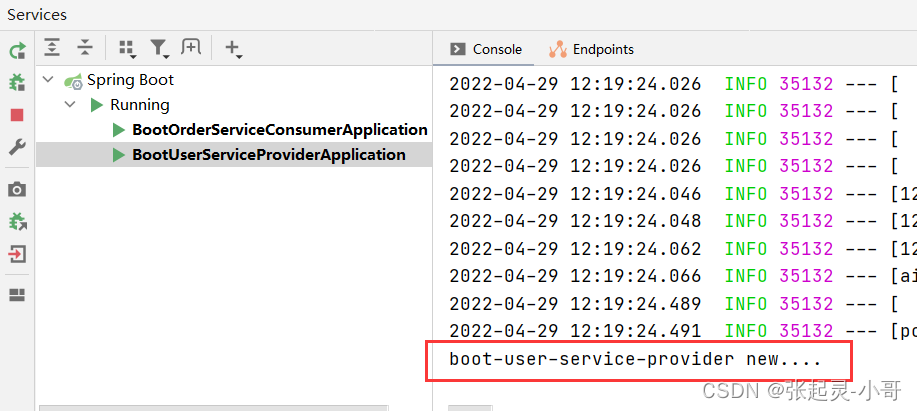The height and width of the screenshot is (411, 917).
Task: Switch to the Console tab
Action: coord(486,49)
